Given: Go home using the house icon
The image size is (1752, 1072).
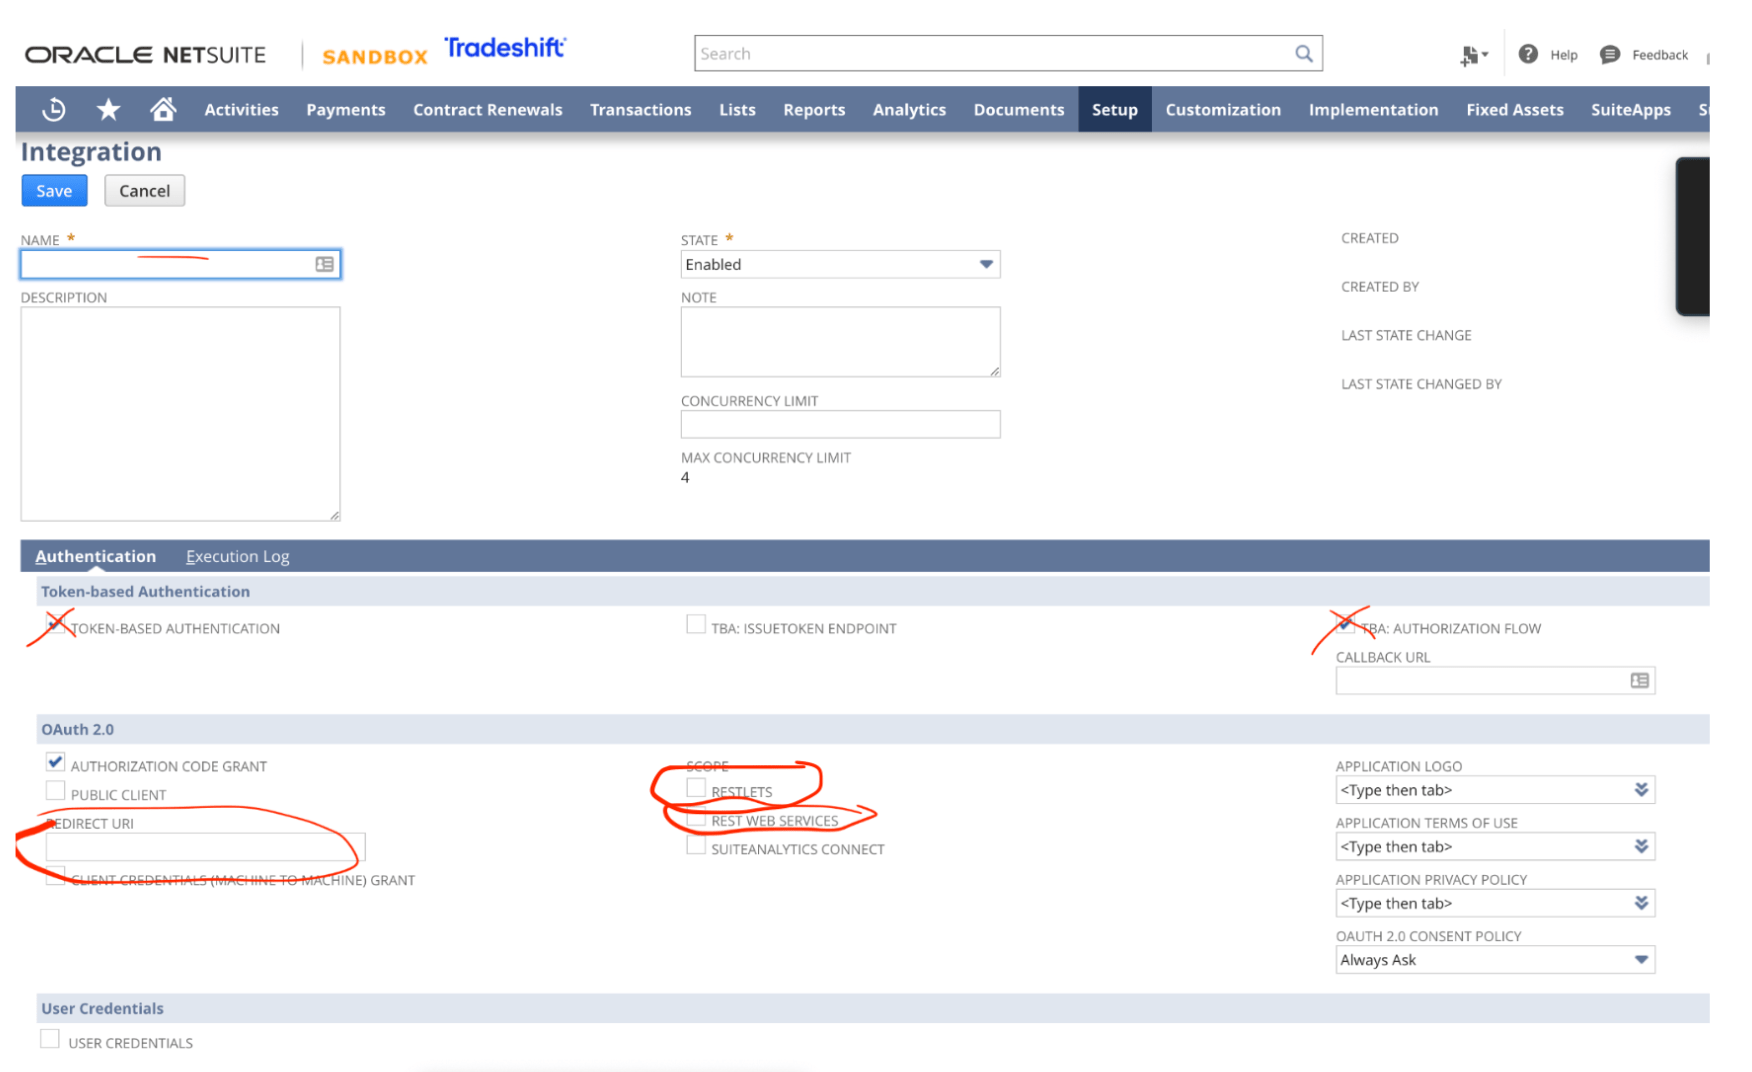Looking at the screenshot, I should pos(163,109).
